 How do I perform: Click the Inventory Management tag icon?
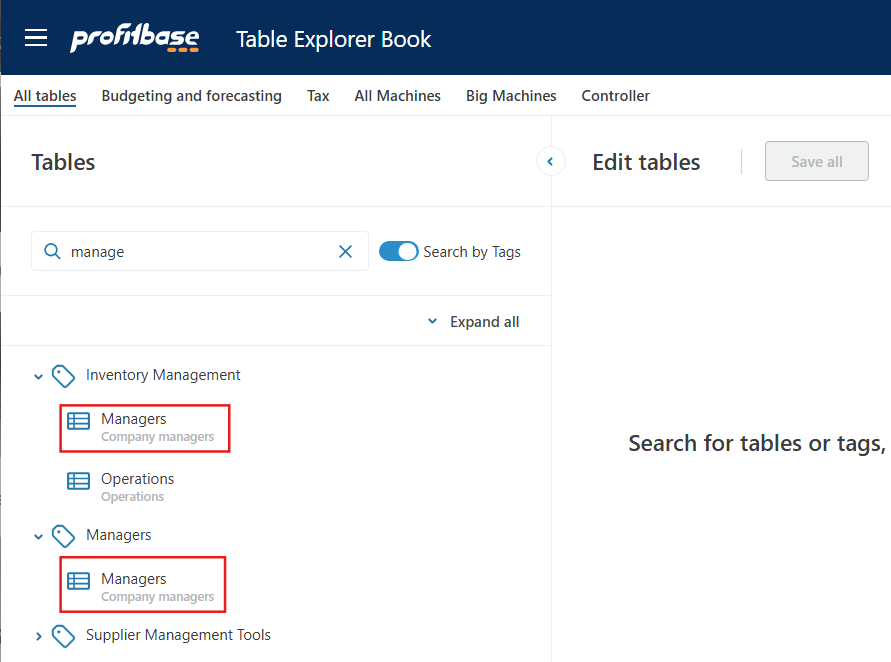[x=64, y=376]
